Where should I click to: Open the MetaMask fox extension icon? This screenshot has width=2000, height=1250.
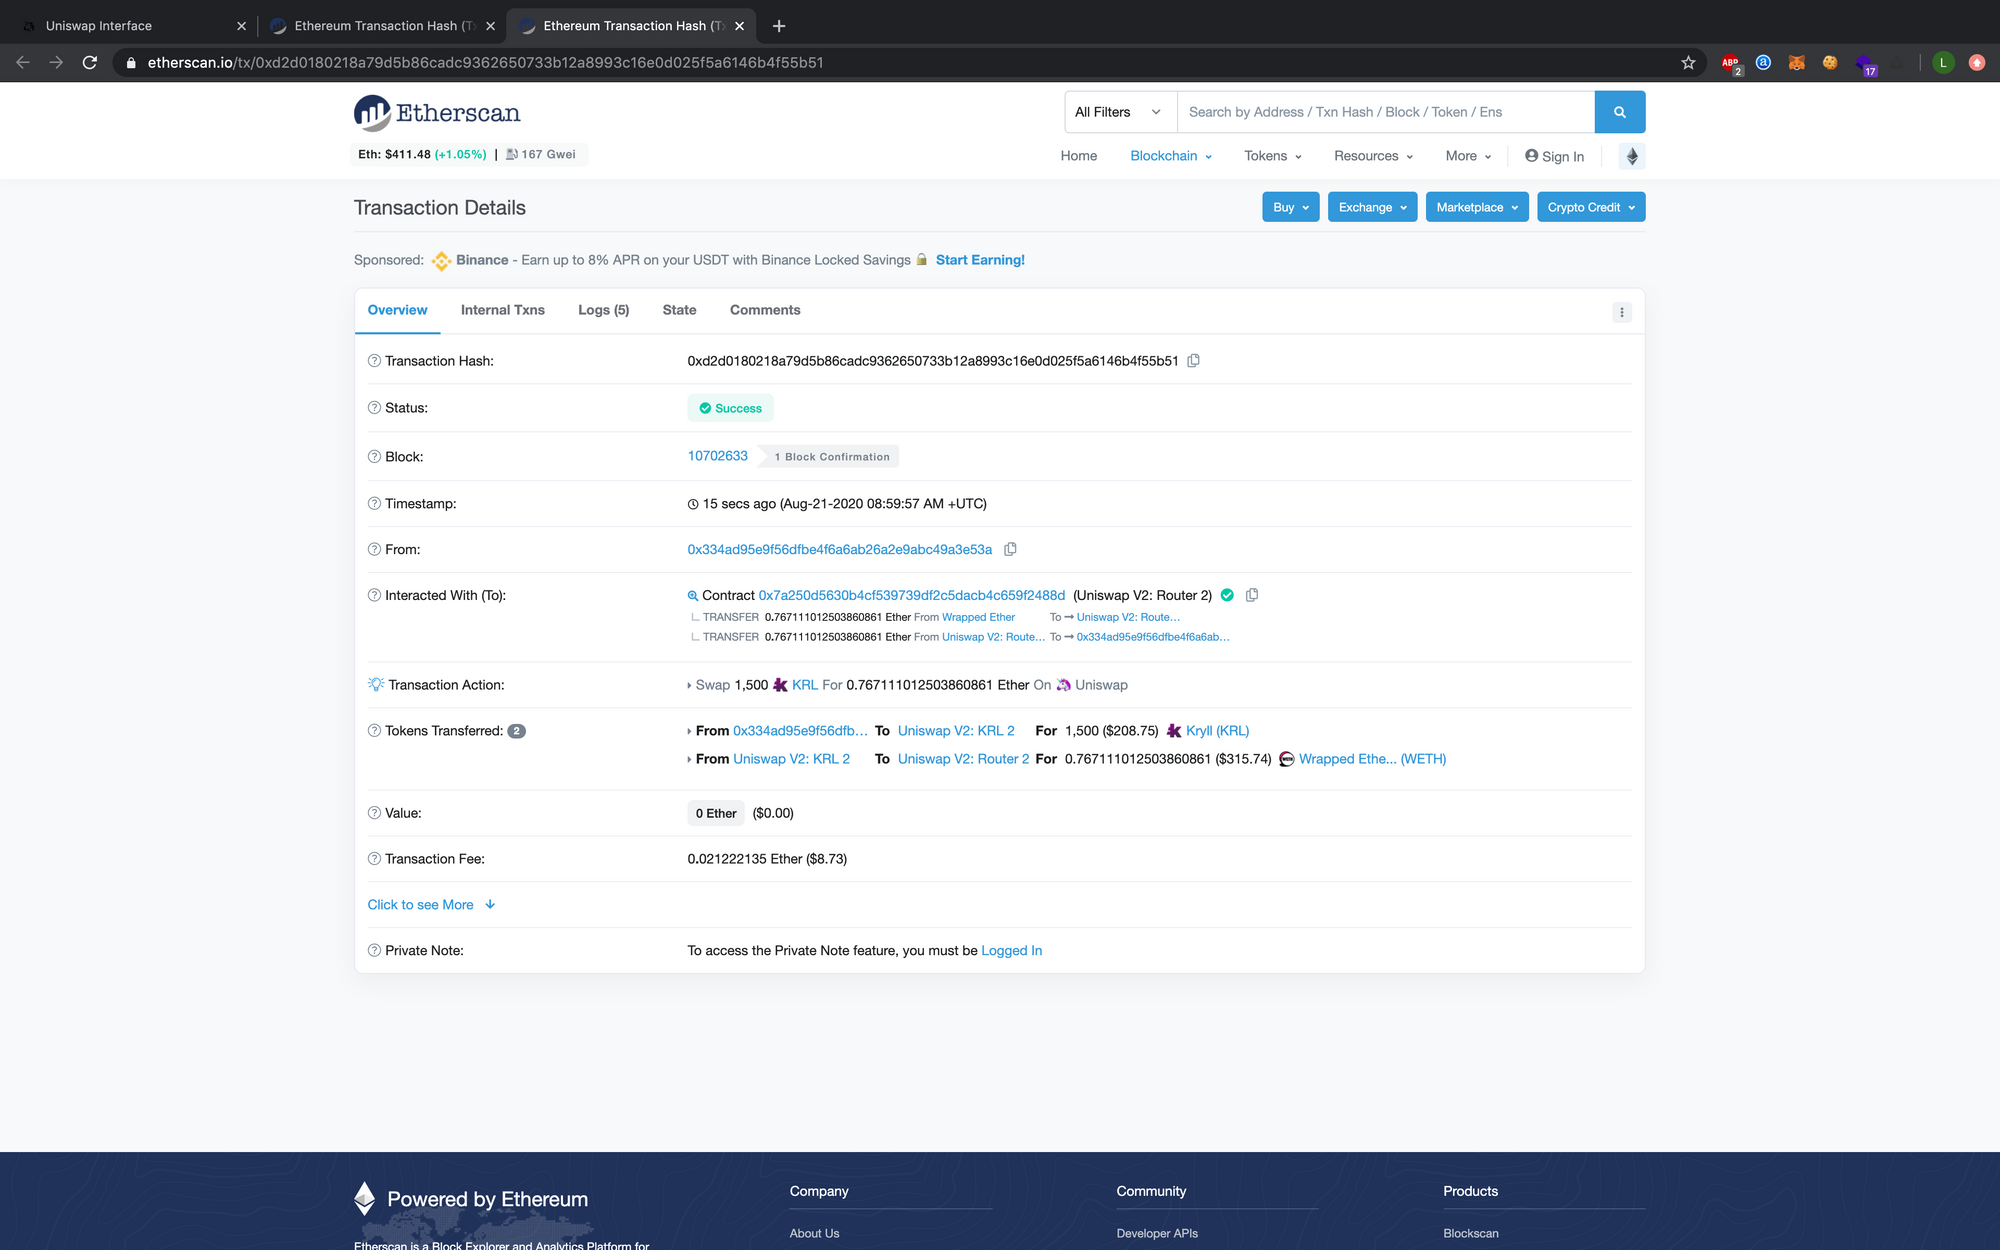point(1796,62)
